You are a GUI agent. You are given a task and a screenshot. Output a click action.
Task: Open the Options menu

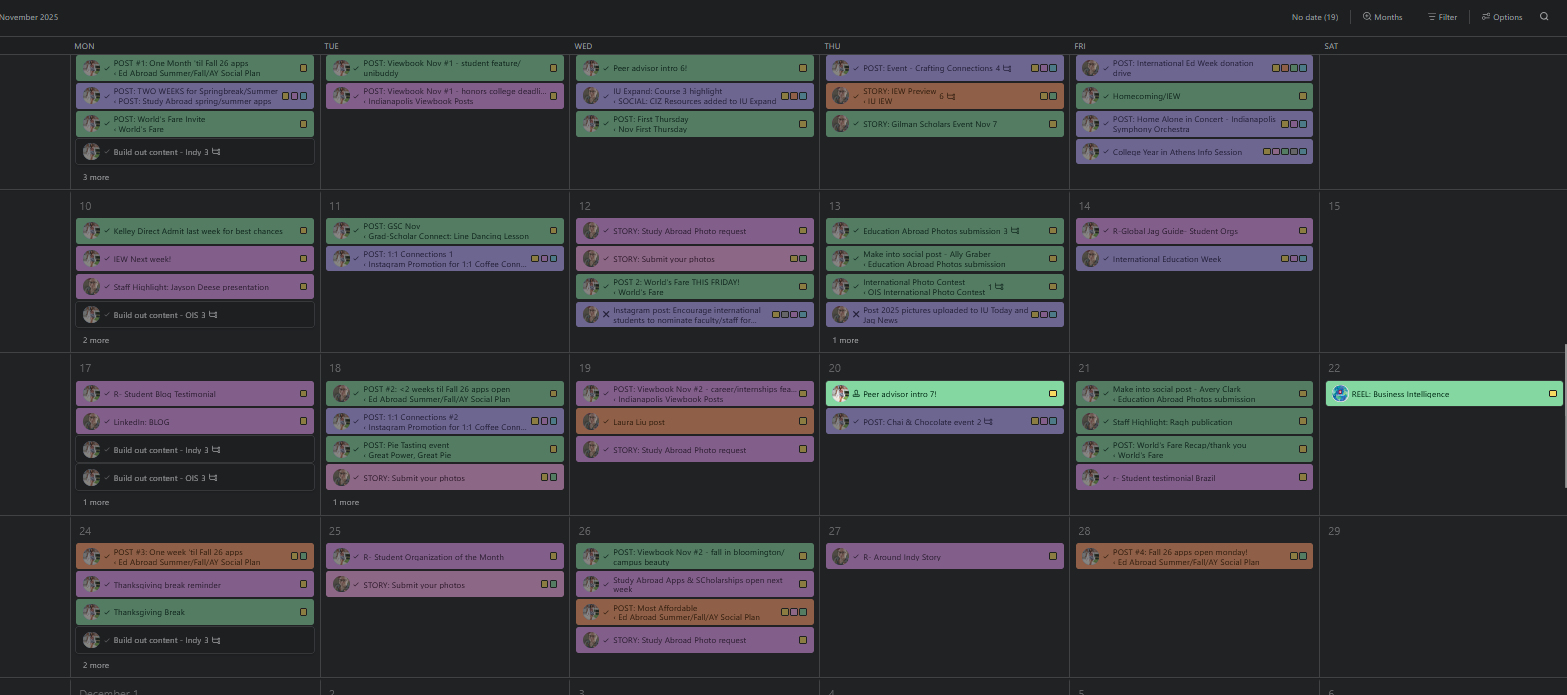point(1502,17)
